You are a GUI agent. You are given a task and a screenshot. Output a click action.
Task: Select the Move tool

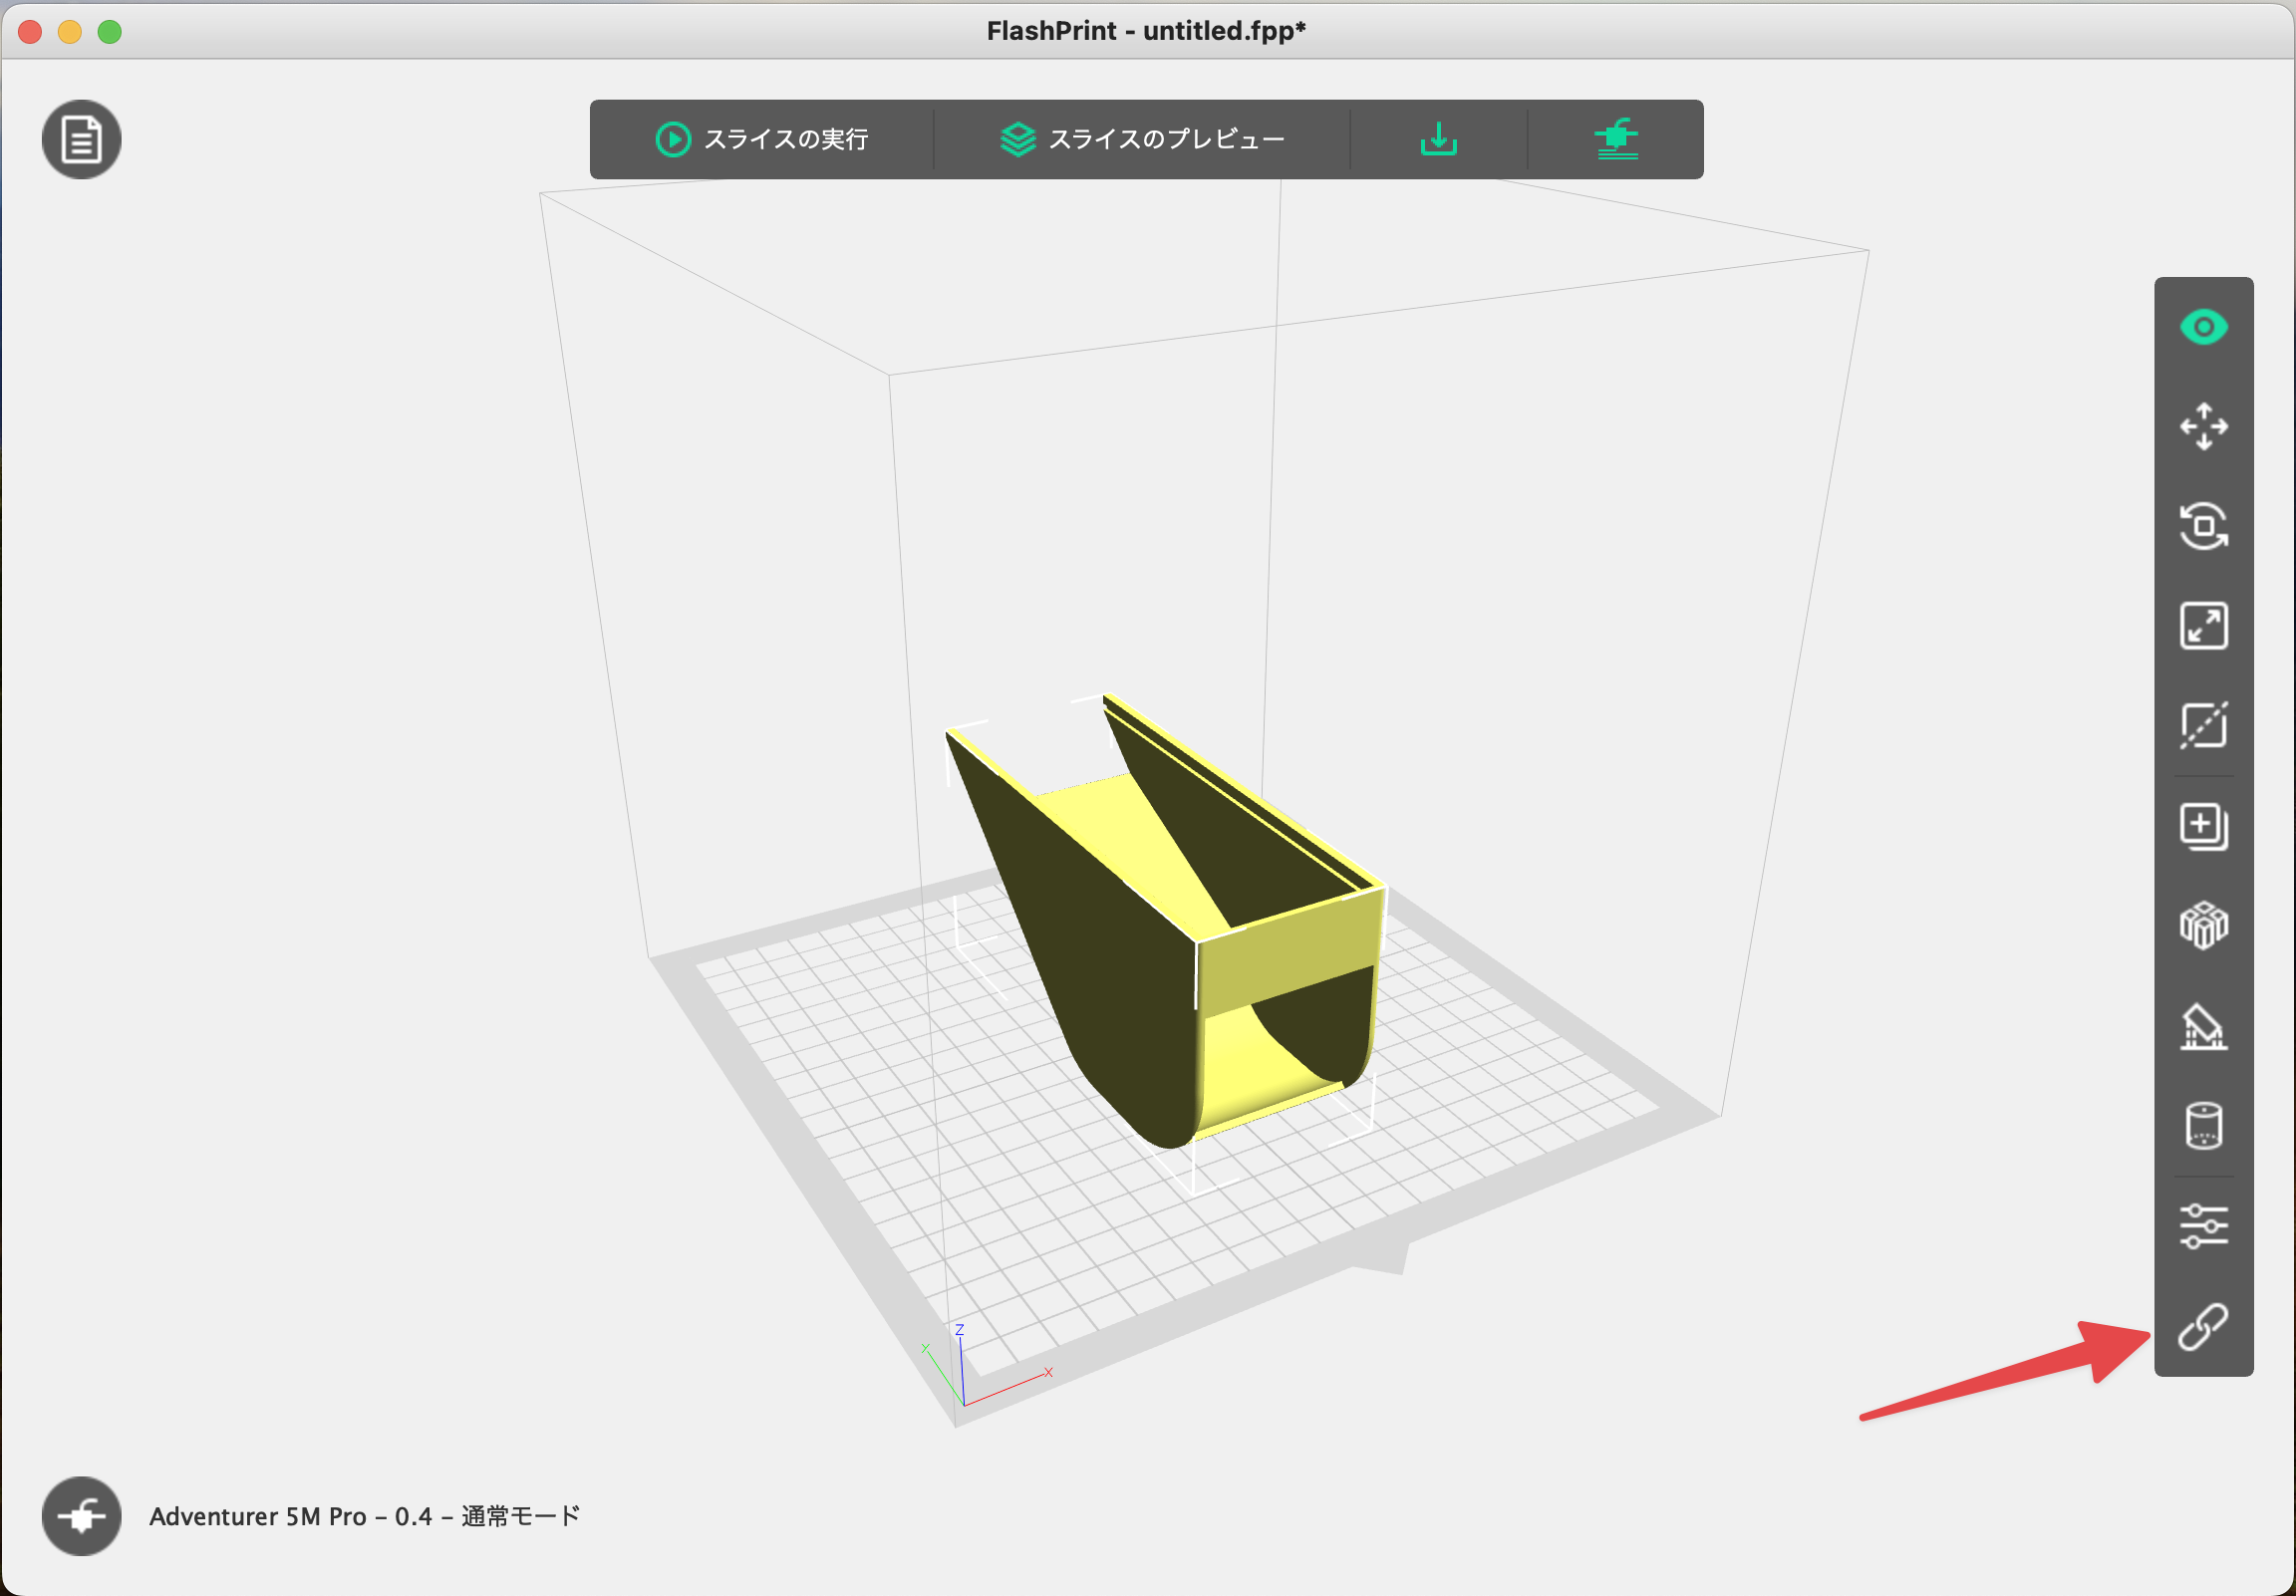[x=2203, y=427]
